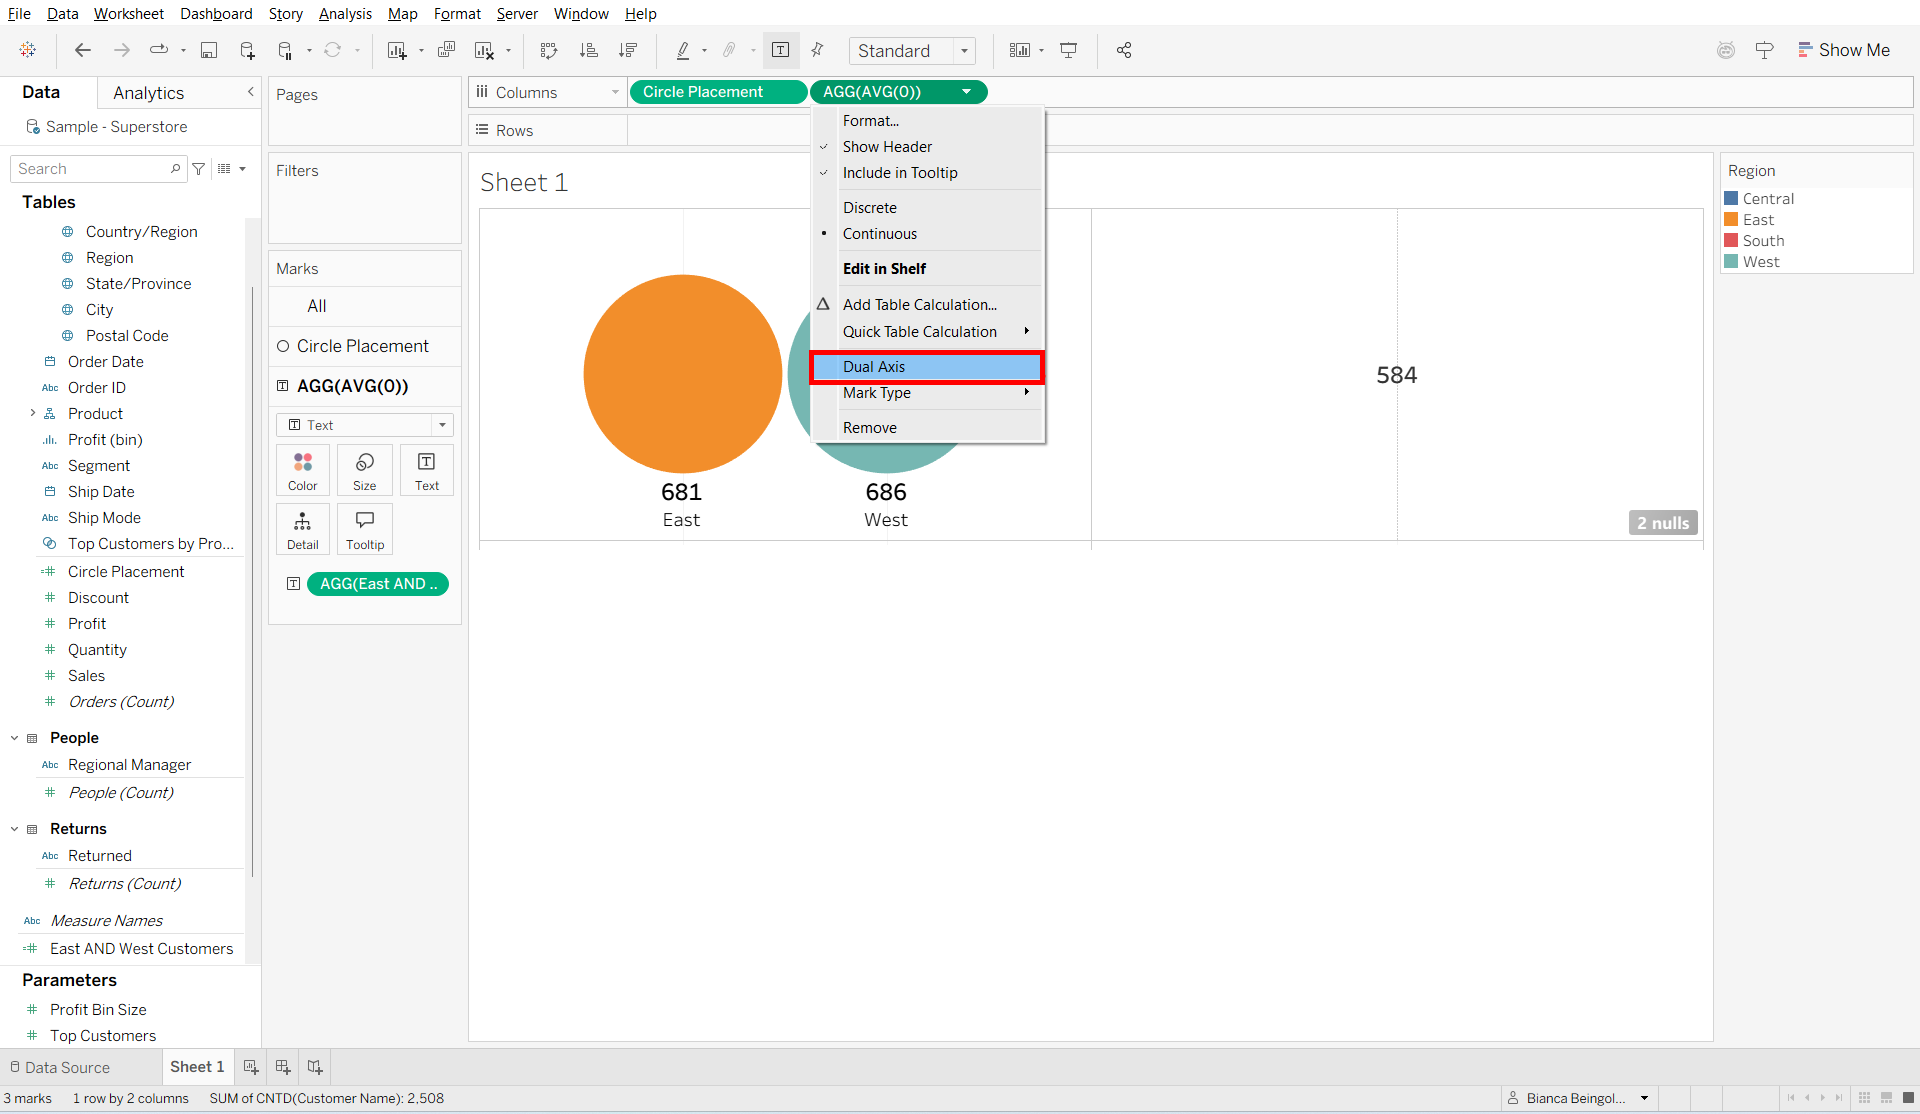This screenshot has width=1920, height=1114.
Task: Click the new worksheet tab icon
Action: coord(251,1067)
